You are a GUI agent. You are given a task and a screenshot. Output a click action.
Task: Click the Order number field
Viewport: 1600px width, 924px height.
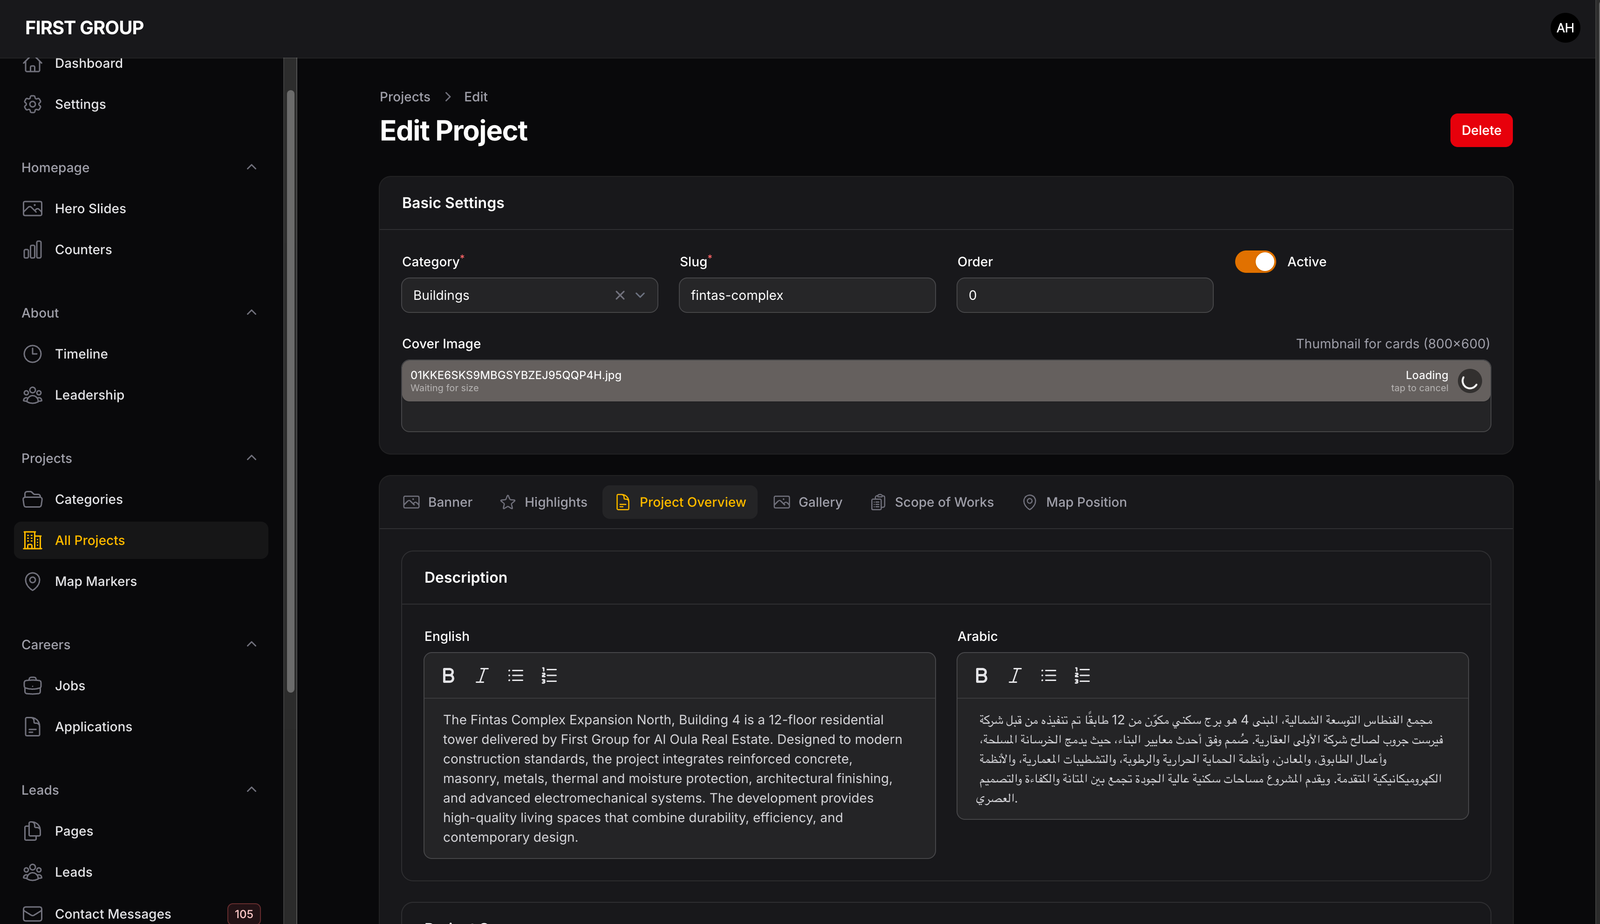click(x=1085, y=295)
